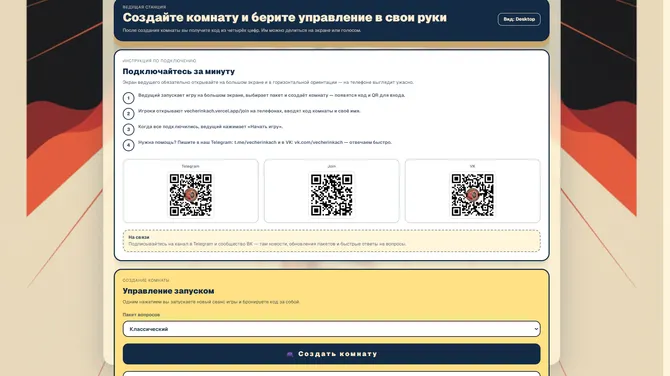The height and width of the screenshot is (376, 670).
Task: Click the "Создать комнату" button
Action: tap(332, 354)
